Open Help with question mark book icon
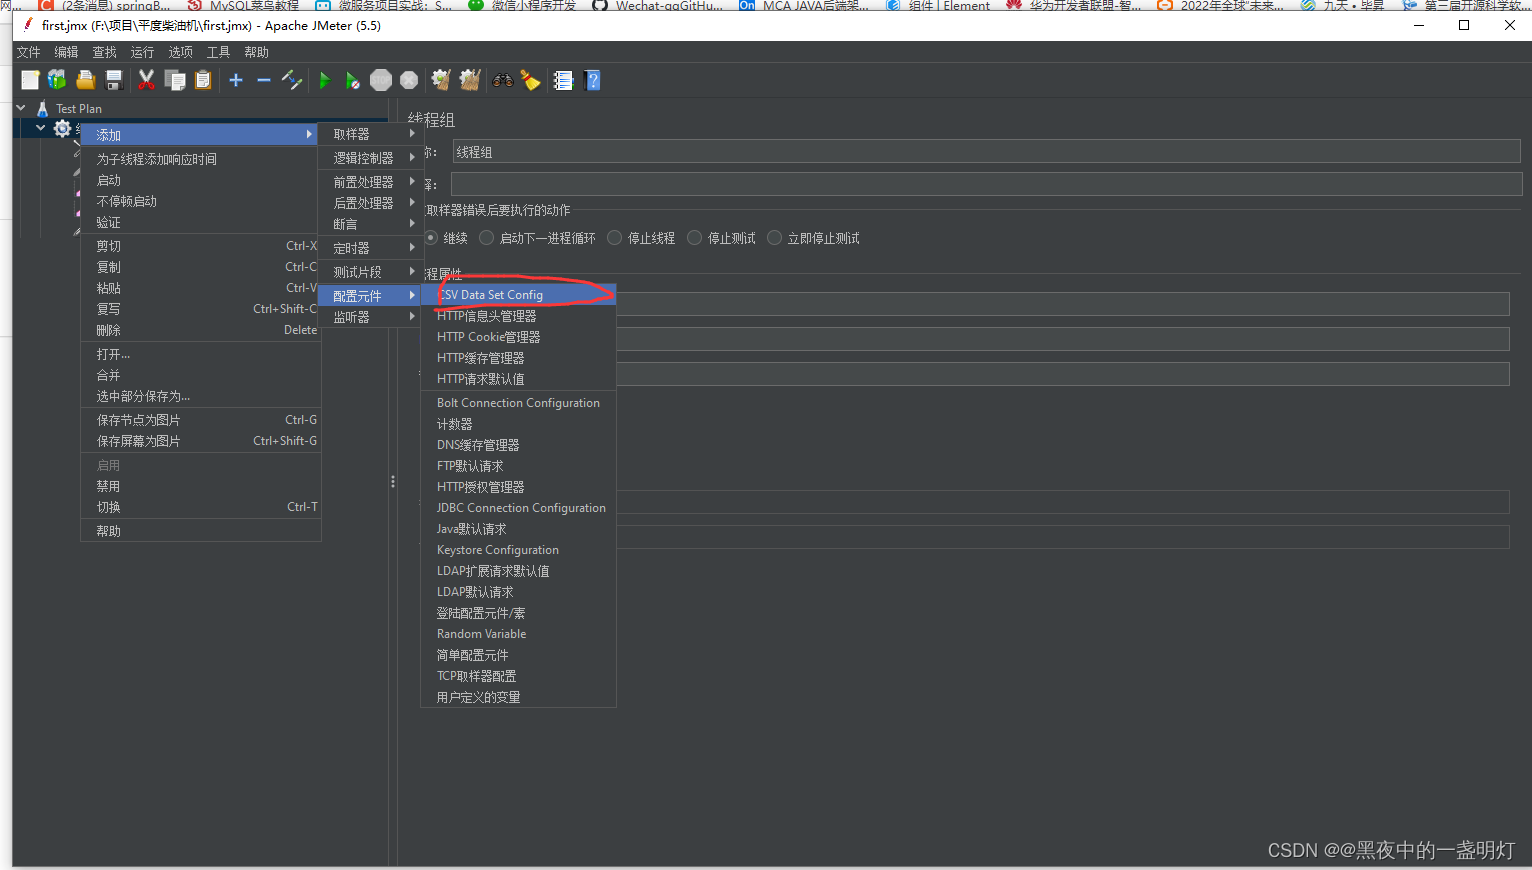1532x870 pixels. coord(593,80)
